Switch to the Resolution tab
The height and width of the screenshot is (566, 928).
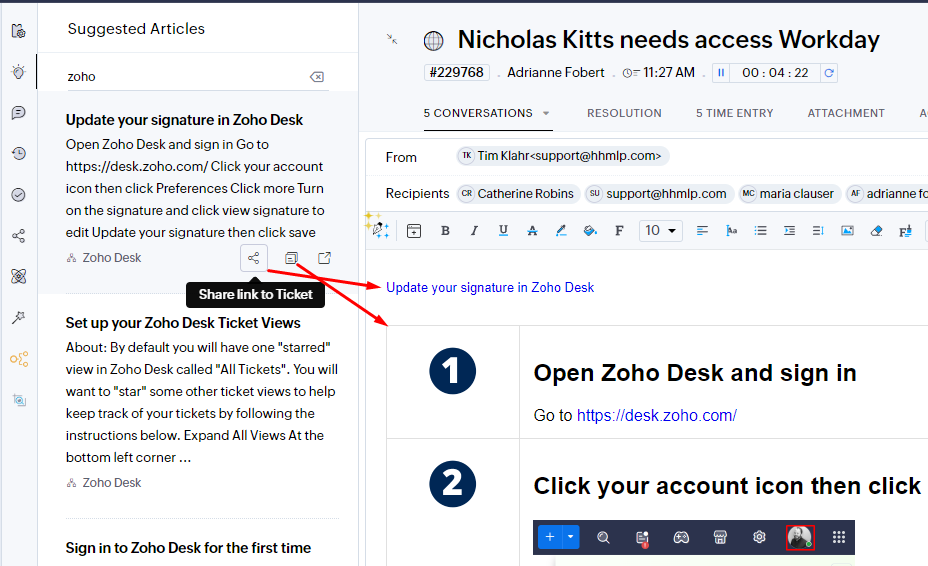[x=624, y=113]
